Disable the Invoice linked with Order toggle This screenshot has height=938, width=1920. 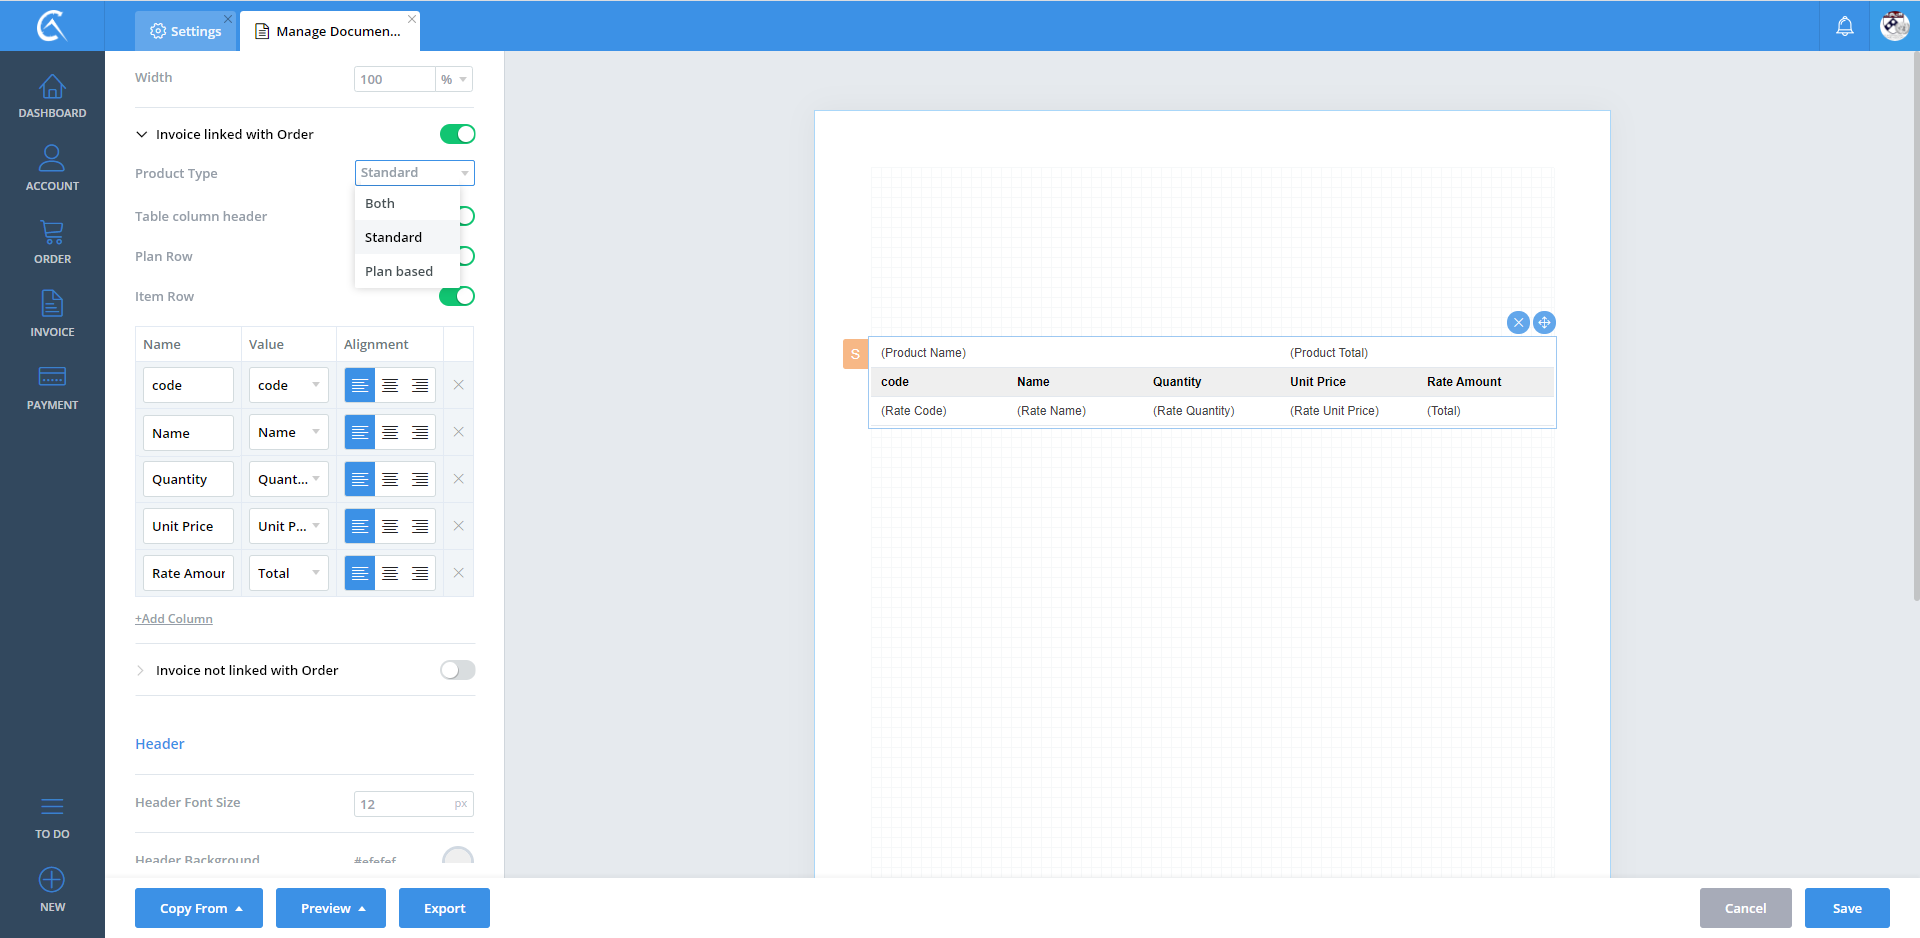(457, 134)
